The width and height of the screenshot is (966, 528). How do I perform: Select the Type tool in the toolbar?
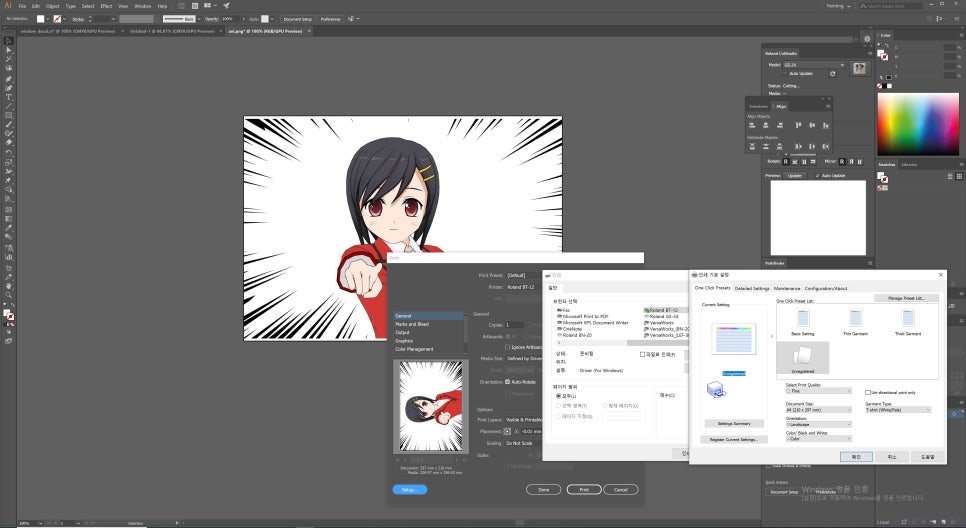9,97
